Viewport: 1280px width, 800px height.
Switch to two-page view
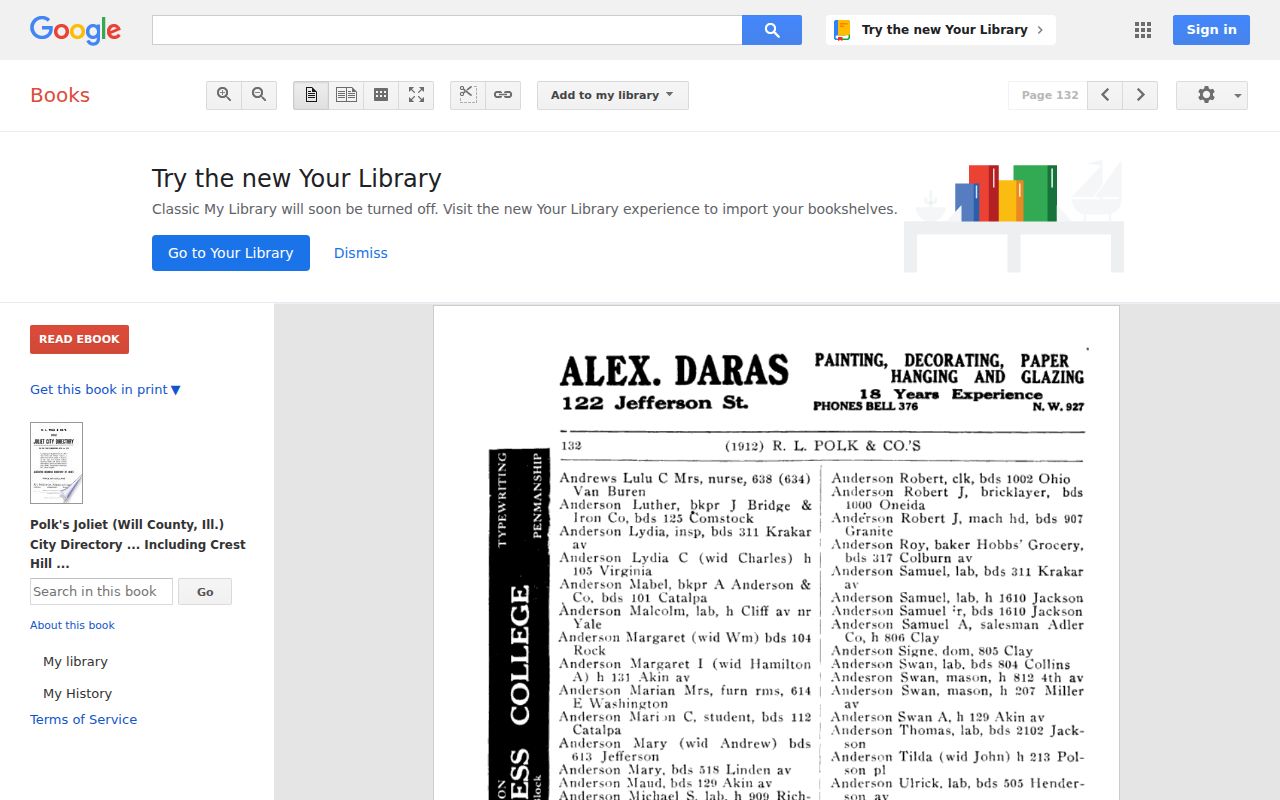346,95
